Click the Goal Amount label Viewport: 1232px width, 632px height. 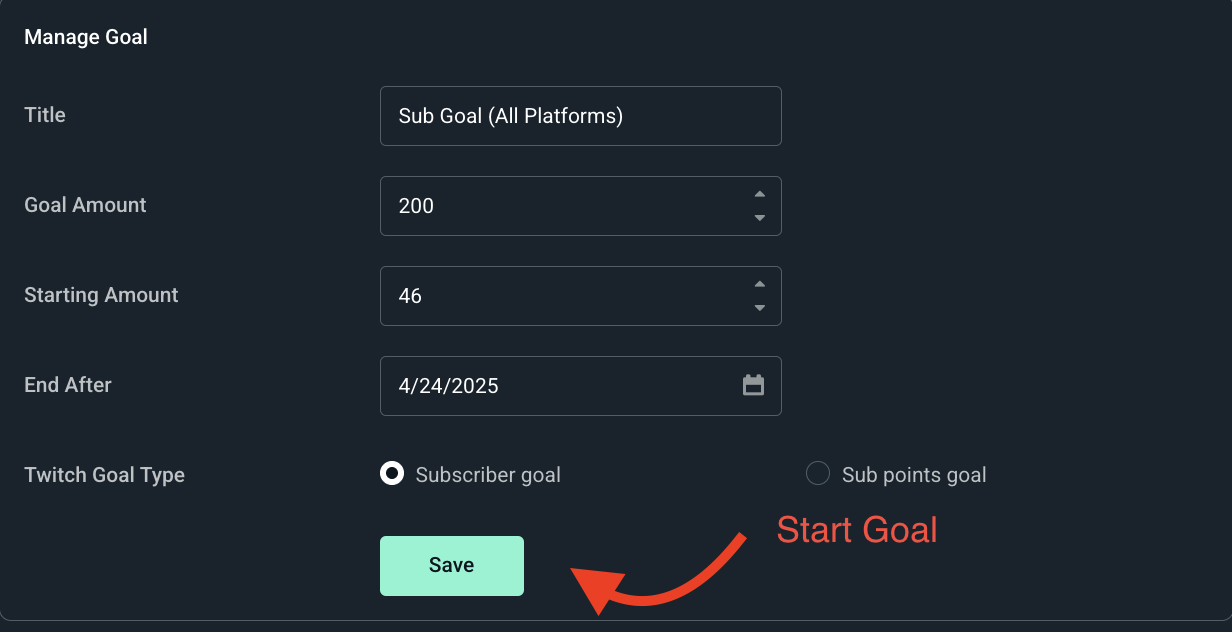[85, 205]
